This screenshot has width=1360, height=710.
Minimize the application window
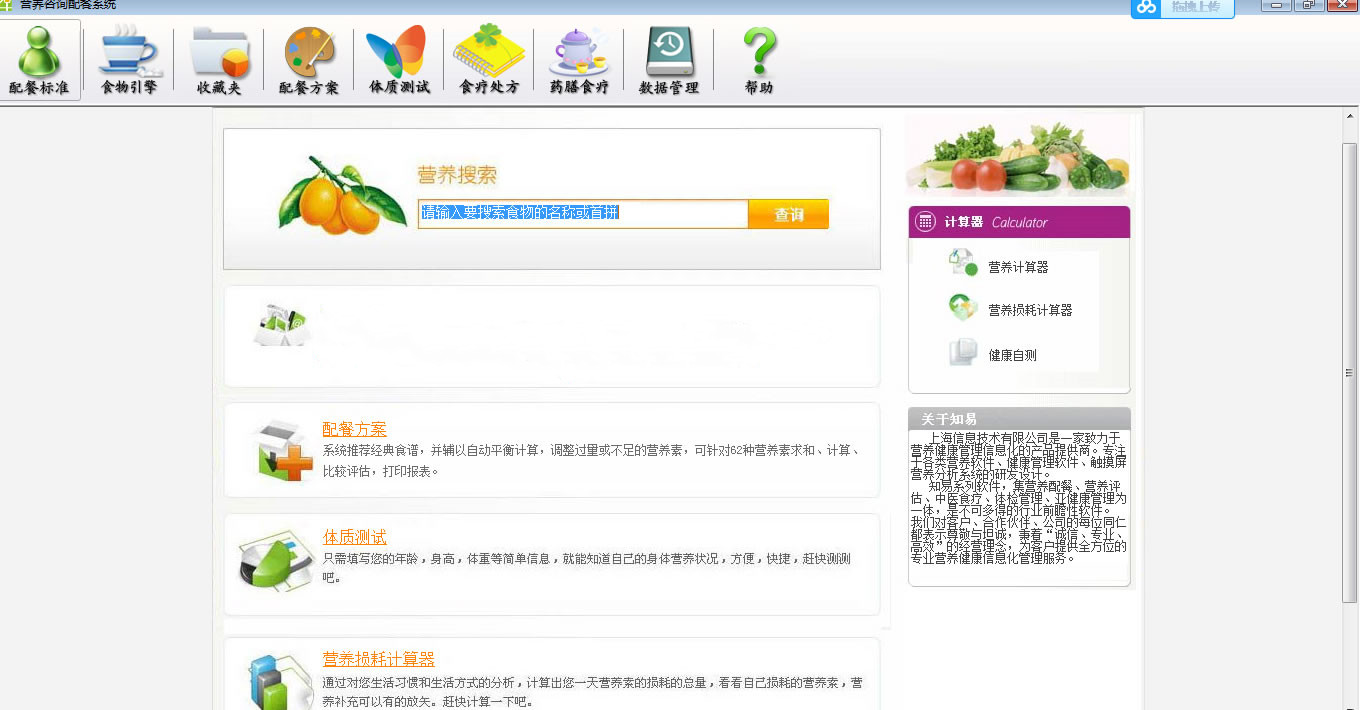coord(1275,6)
